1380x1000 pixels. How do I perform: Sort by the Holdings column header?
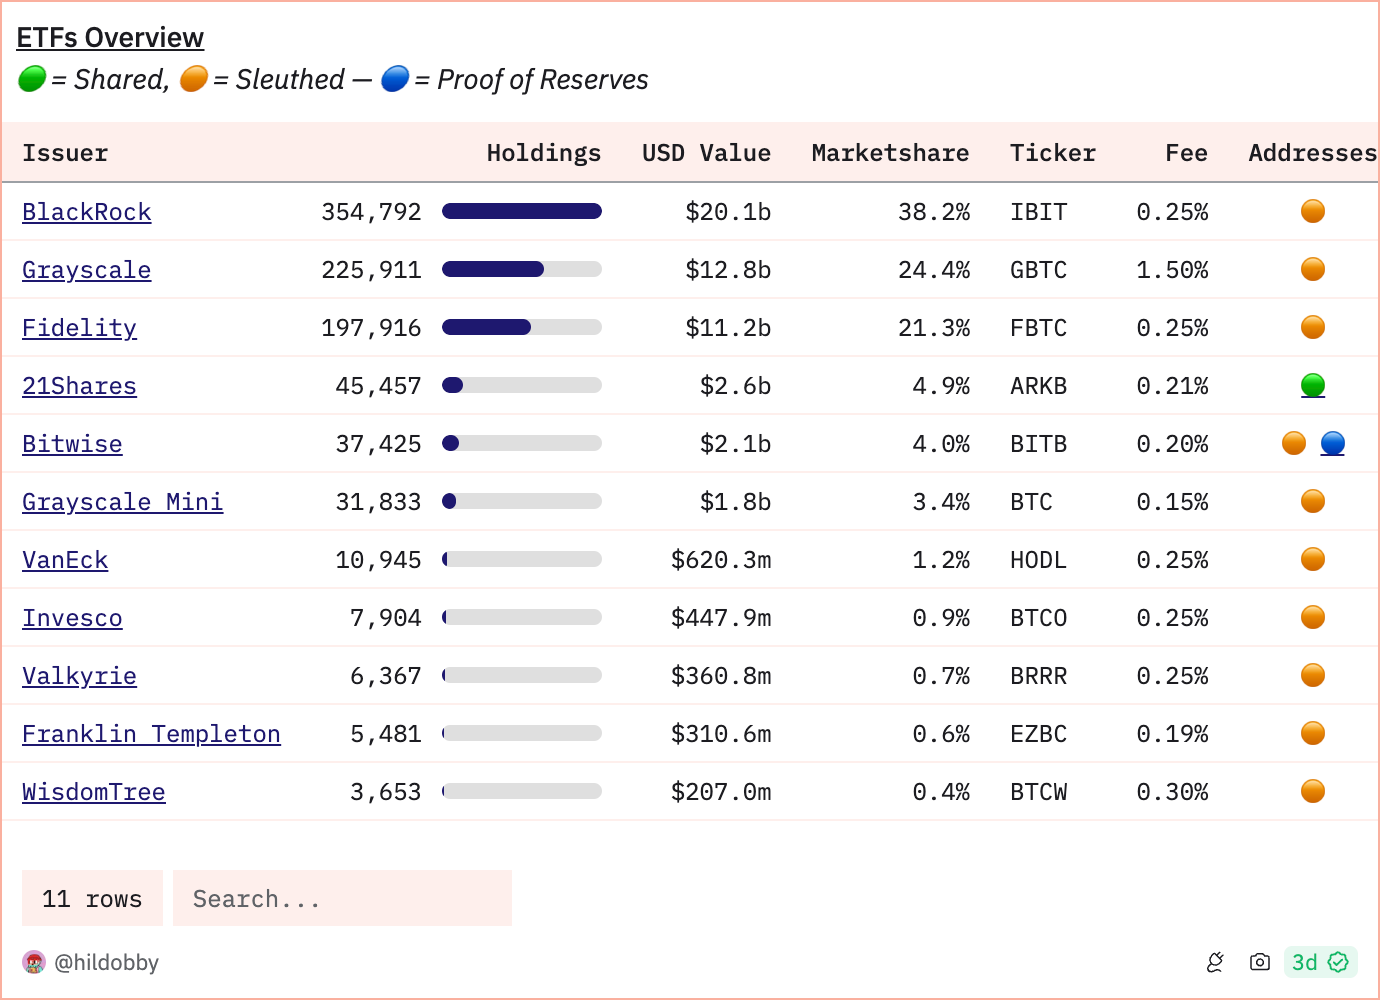coord(544,153)
